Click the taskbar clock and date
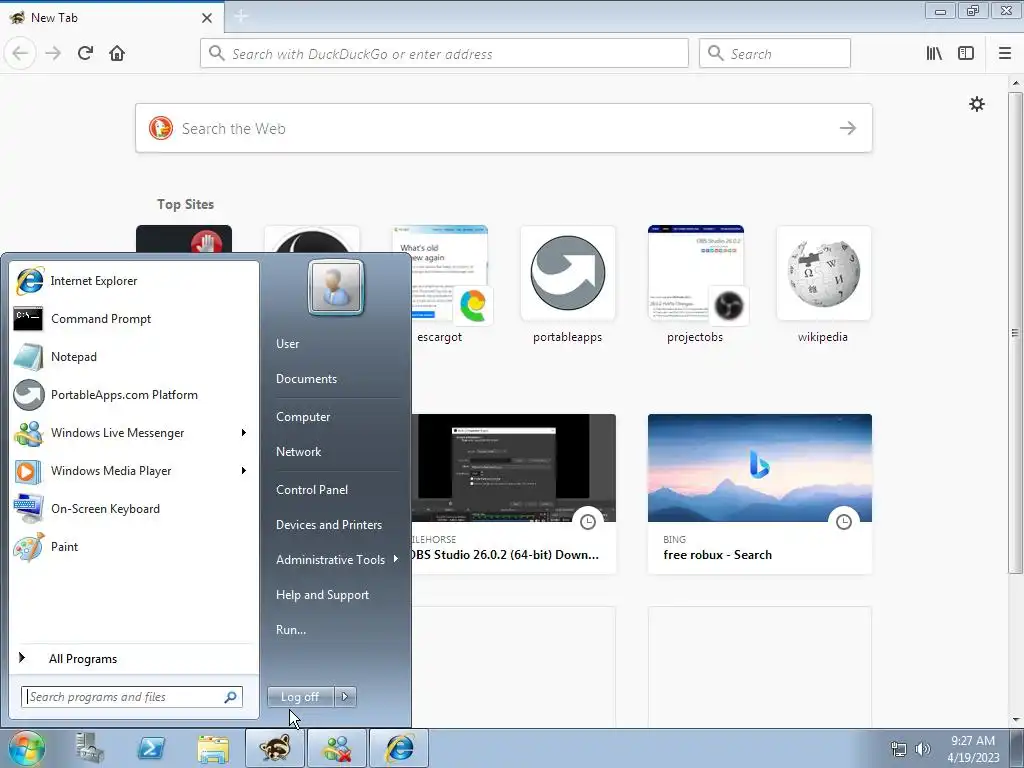This screenshot has height=768, width=1024. pyautogui.click(x=973, y=749)
